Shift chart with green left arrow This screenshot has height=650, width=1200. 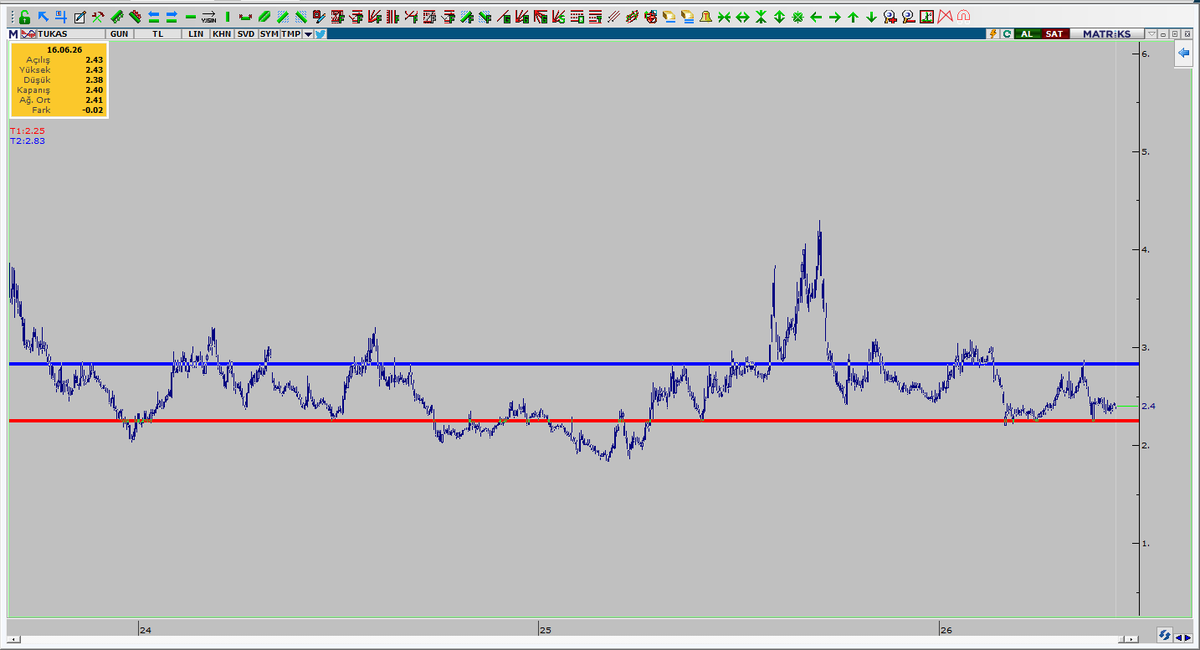816,17
